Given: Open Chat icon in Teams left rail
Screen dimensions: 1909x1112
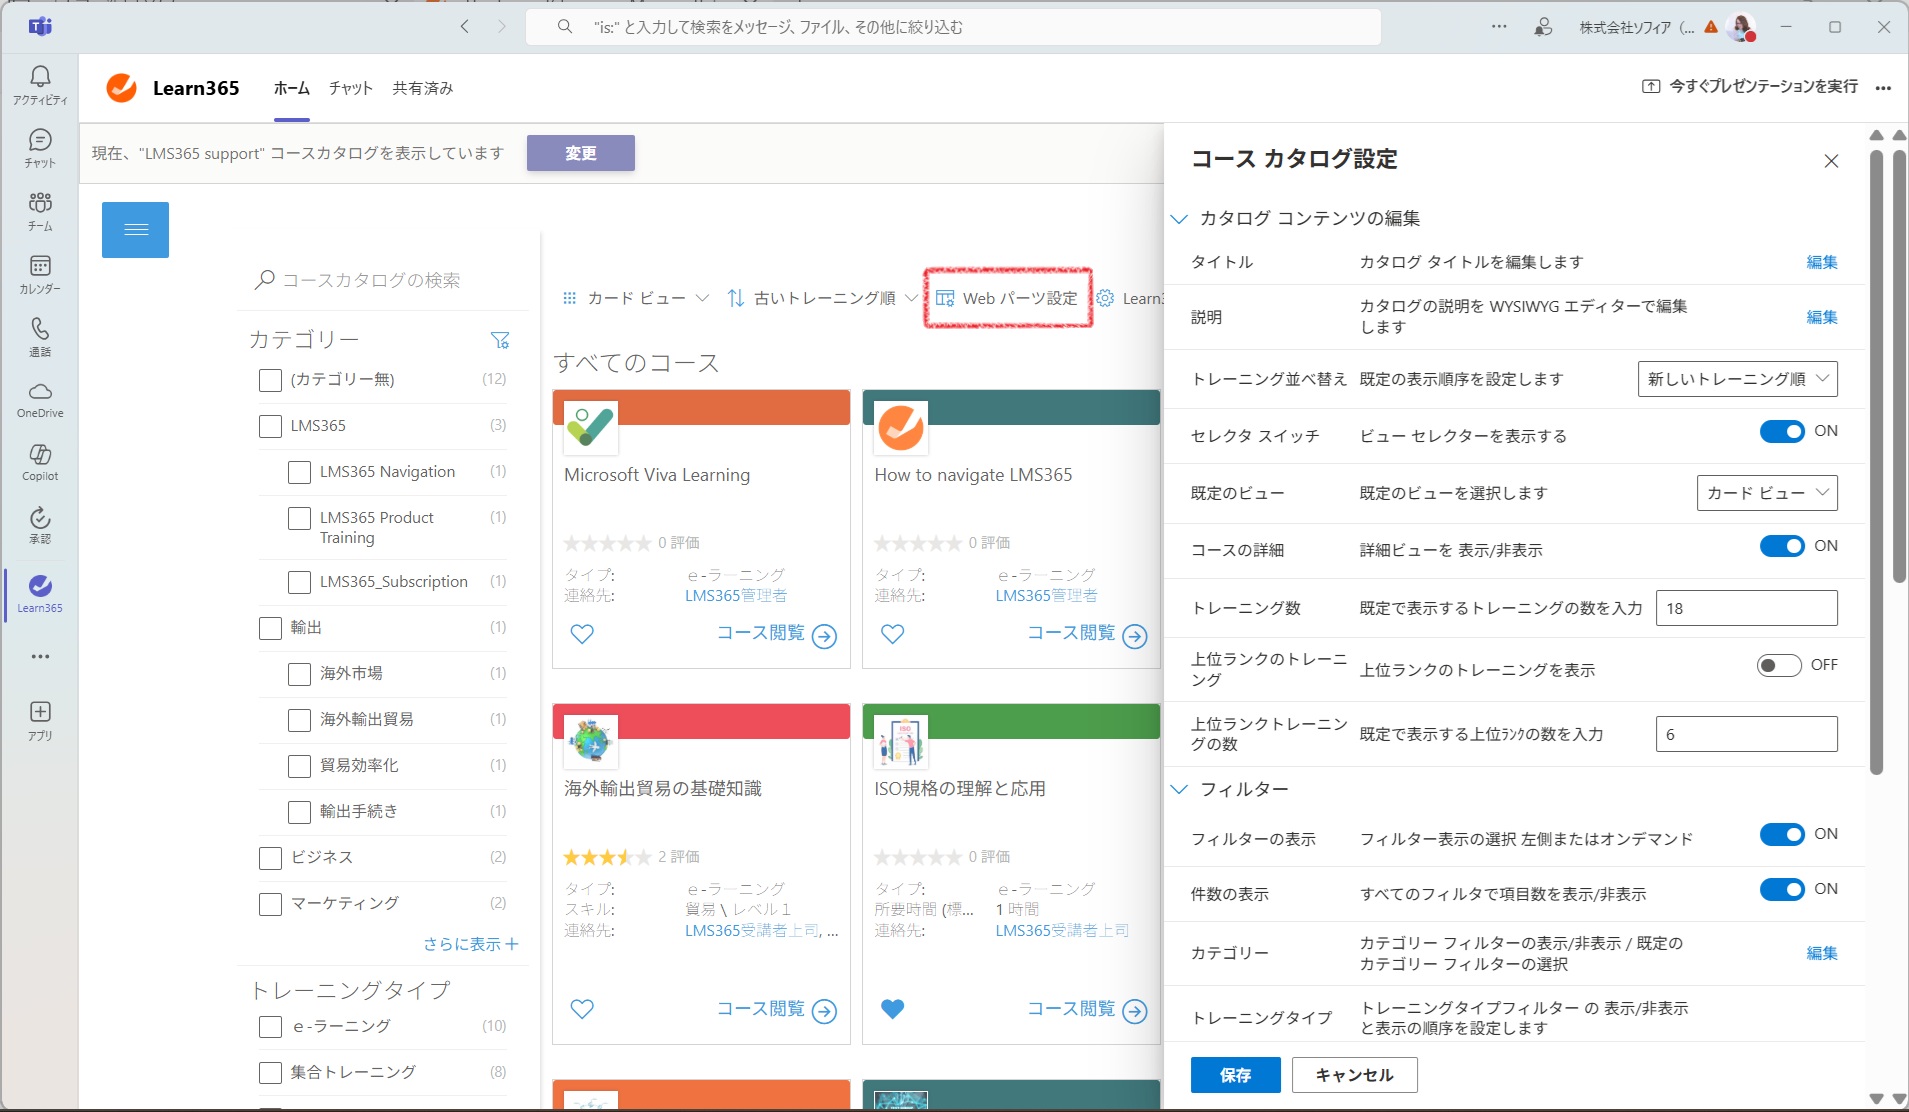Looking at the screenshot, I should point(40,148).
